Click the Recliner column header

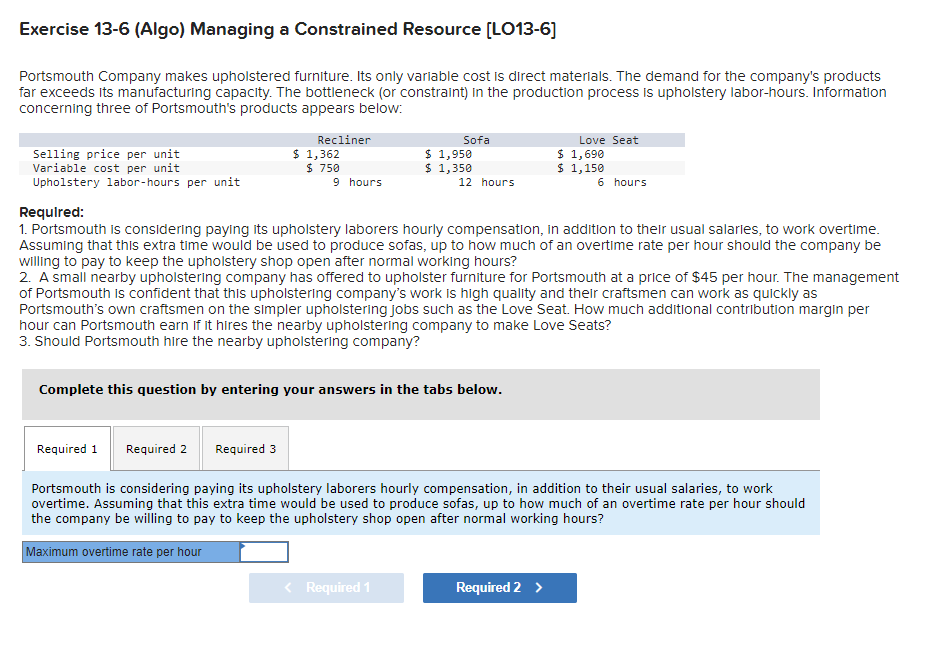(x=344, y=140)
